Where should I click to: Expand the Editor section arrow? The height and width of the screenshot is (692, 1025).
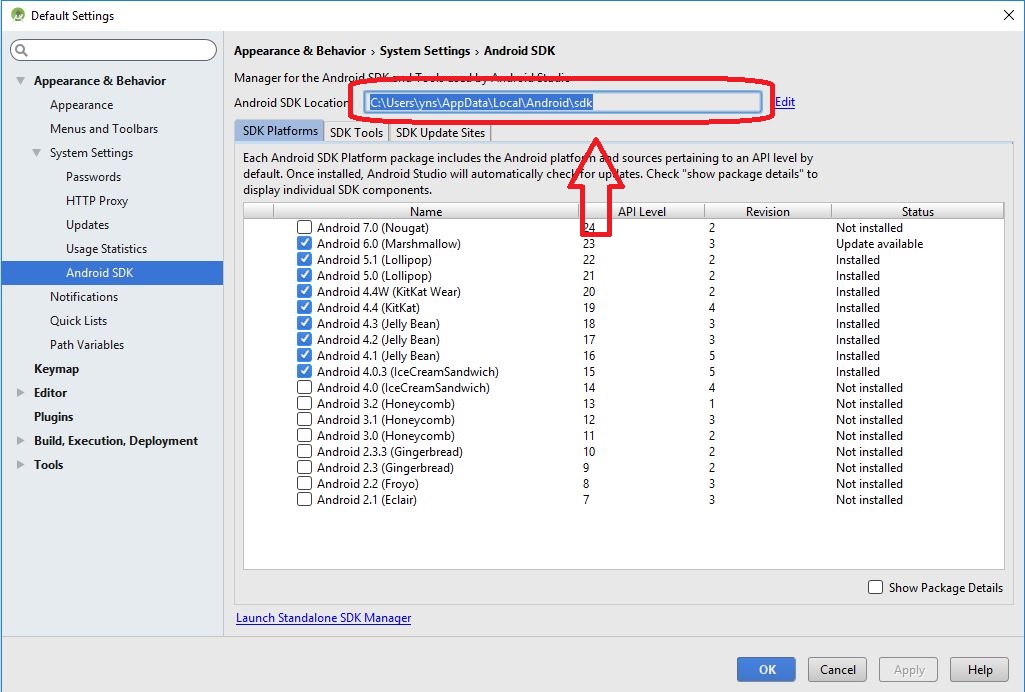tap(20, 393)
